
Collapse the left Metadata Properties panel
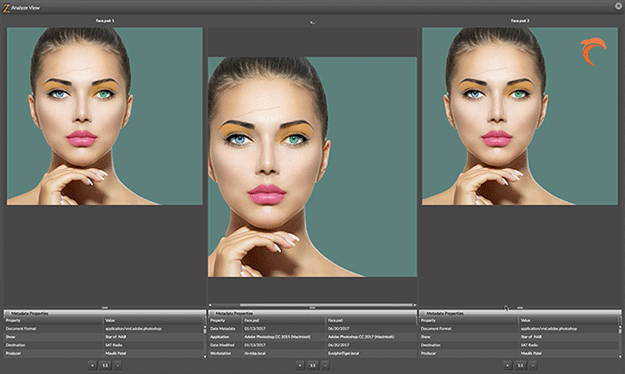pos(7,313)
